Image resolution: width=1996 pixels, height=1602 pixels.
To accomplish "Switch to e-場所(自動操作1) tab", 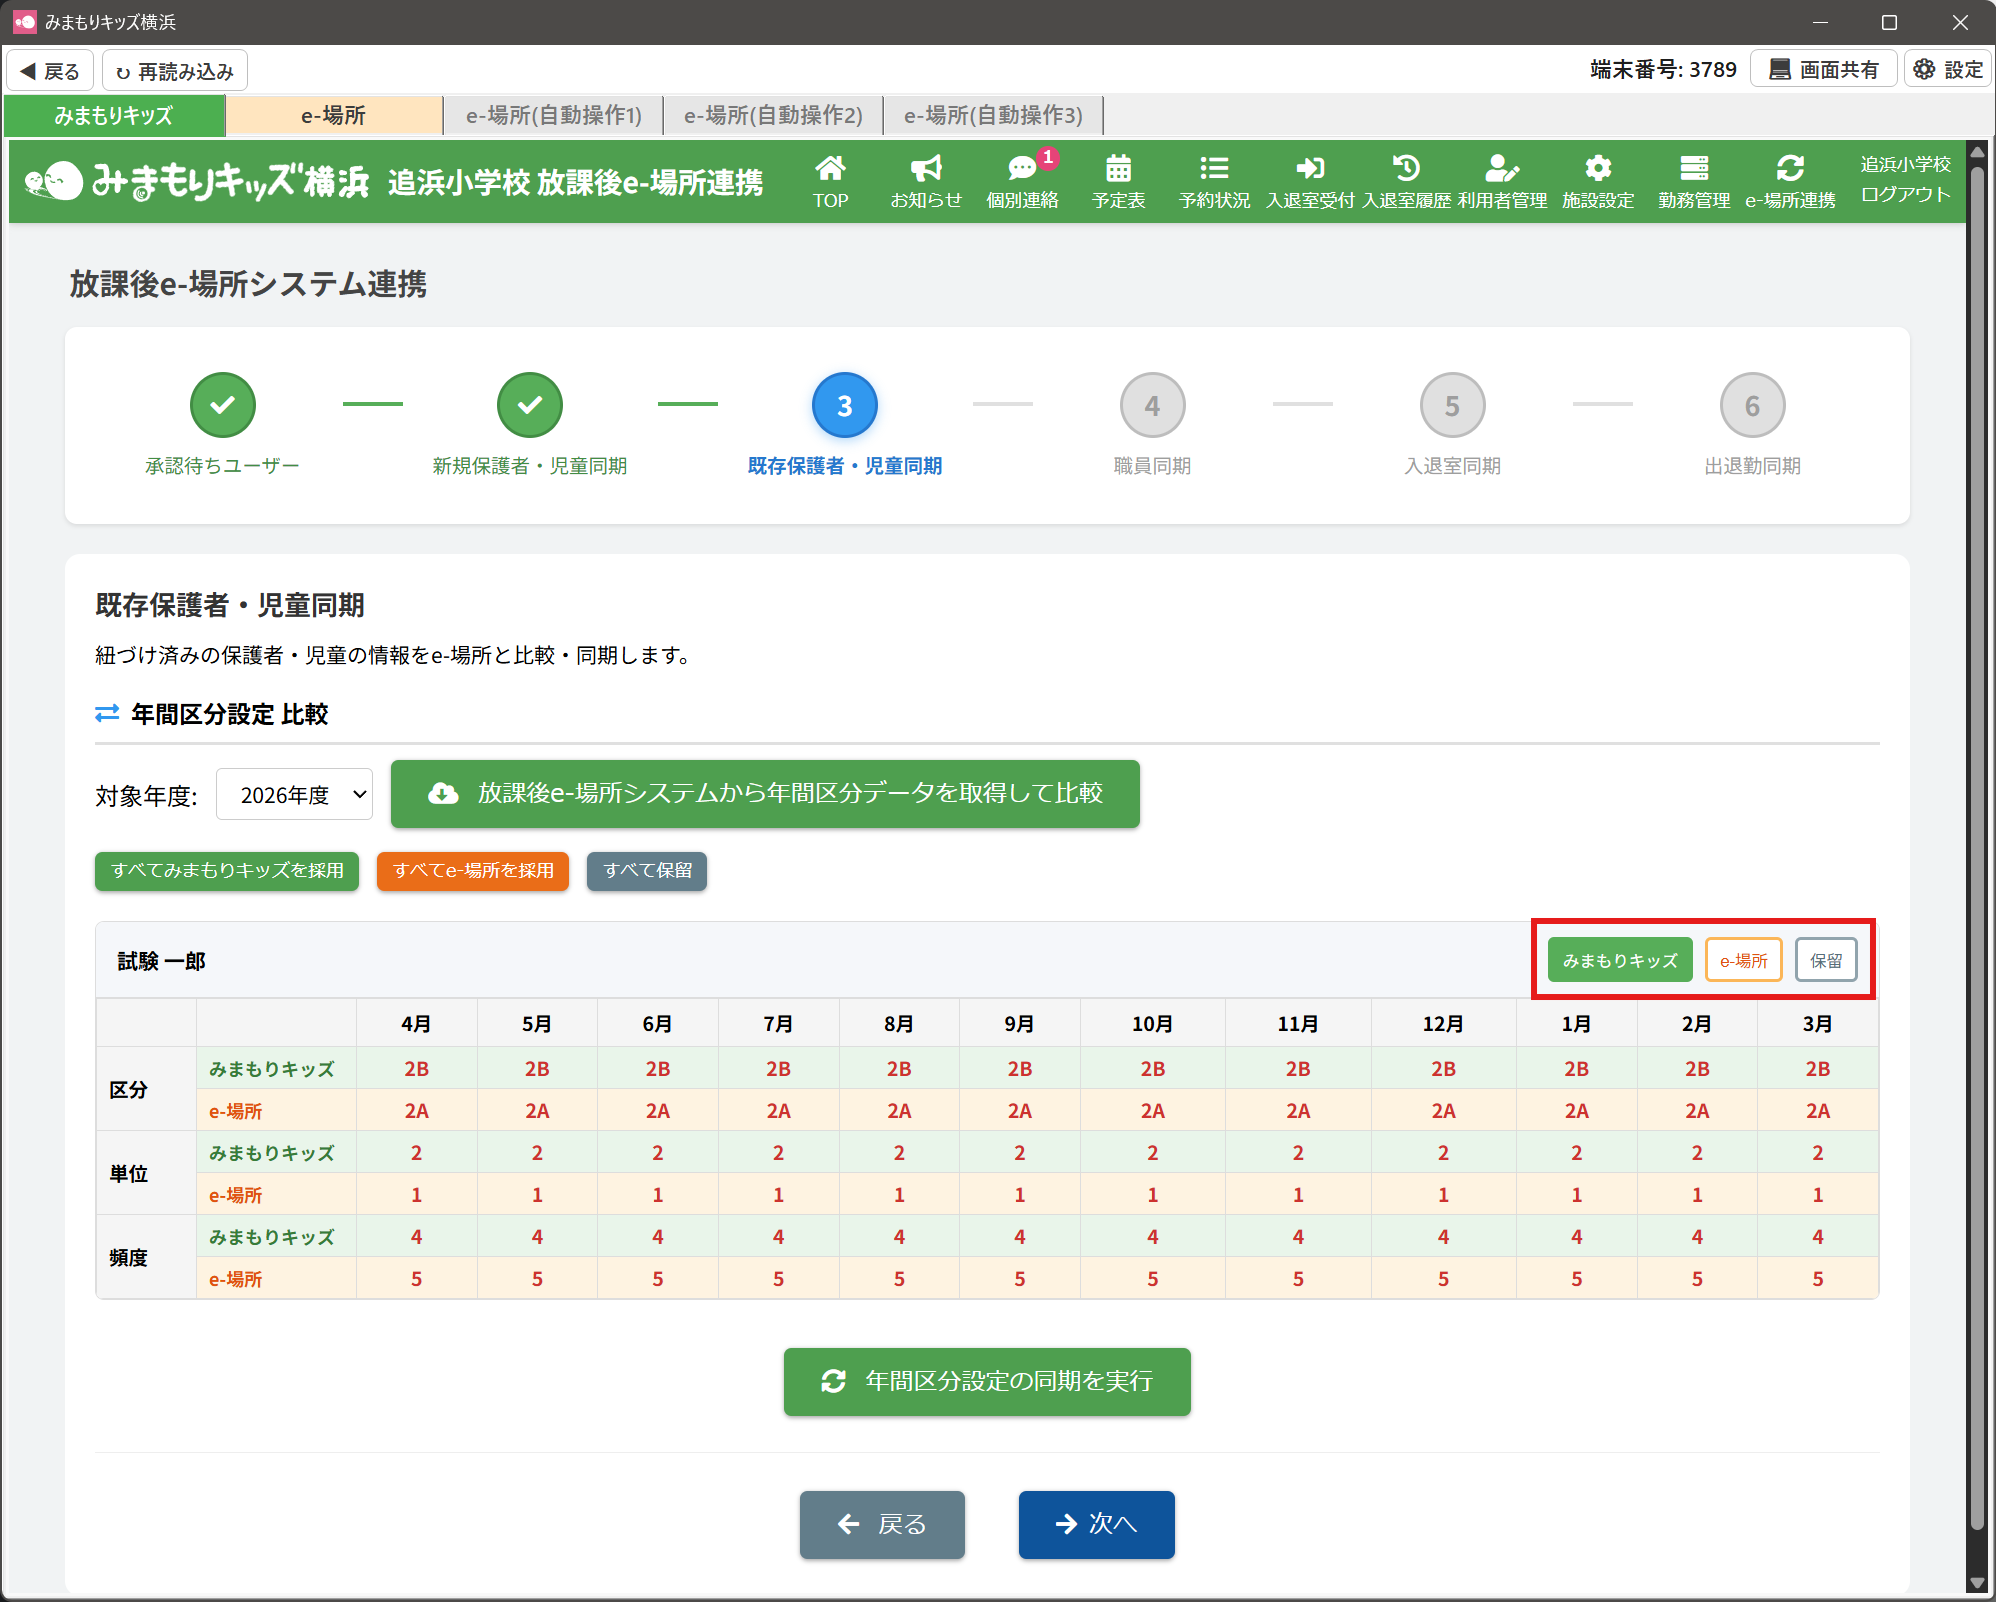I will tap(554, 116).
